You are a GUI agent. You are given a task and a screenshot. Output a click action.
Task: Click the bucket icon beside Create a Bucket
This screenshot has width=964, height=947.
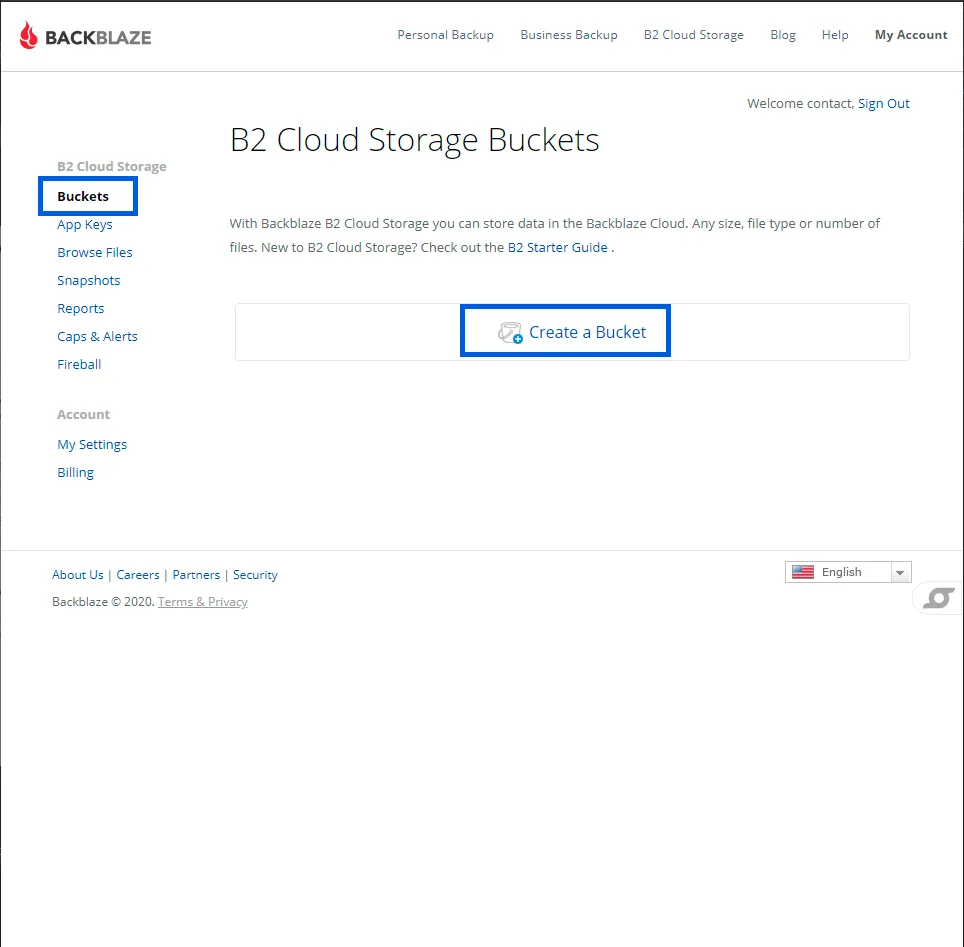pos(510,333)
